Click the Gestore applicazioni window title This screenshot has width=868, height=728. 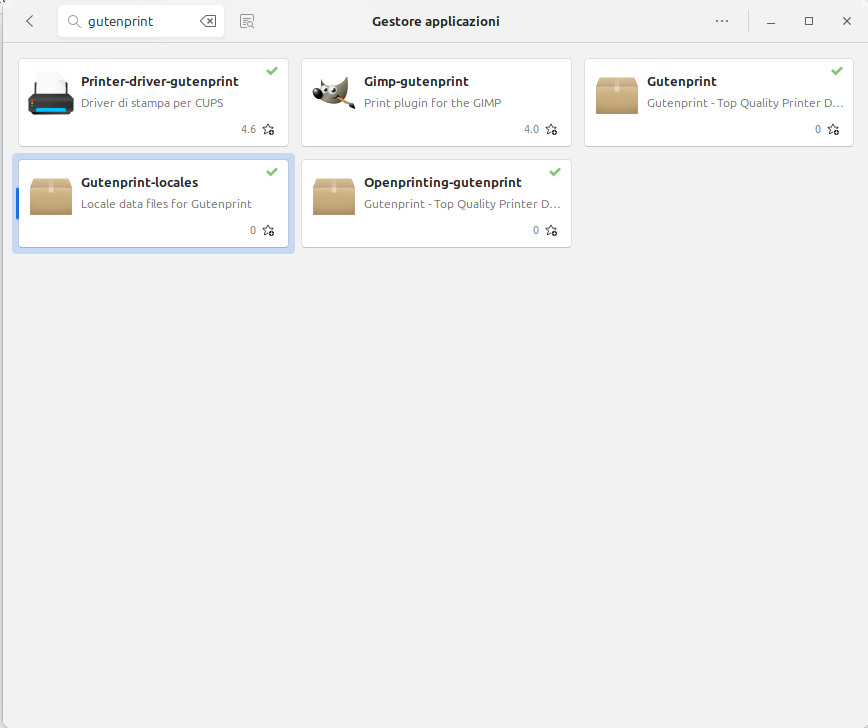tap(436, 22)
